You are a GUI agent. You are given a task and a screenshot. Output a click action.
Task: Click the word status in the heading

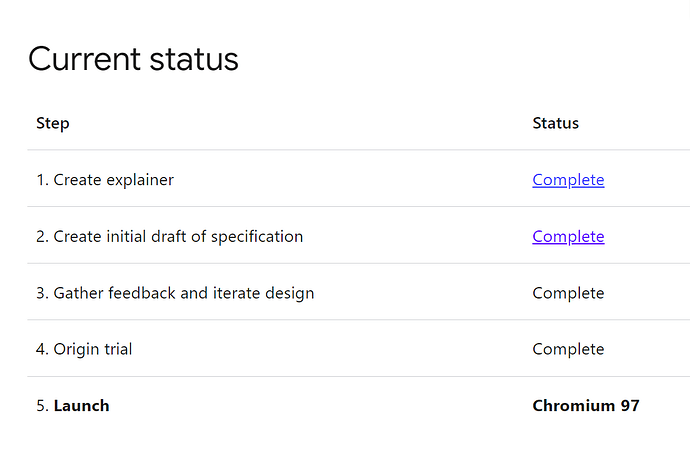pyautogui.click(x=194, y=60)
